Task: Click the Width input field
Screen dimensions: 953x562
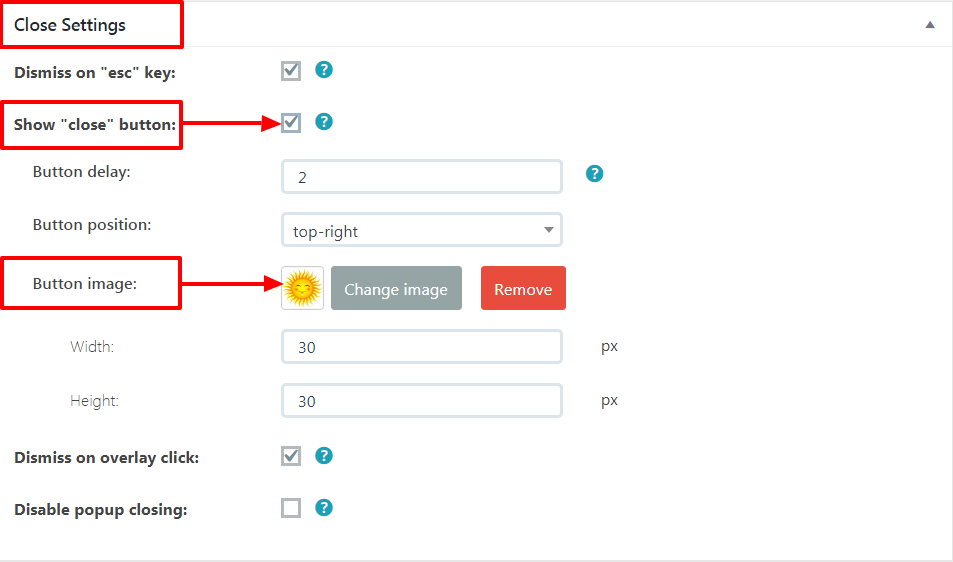Action: pos(422,347)
